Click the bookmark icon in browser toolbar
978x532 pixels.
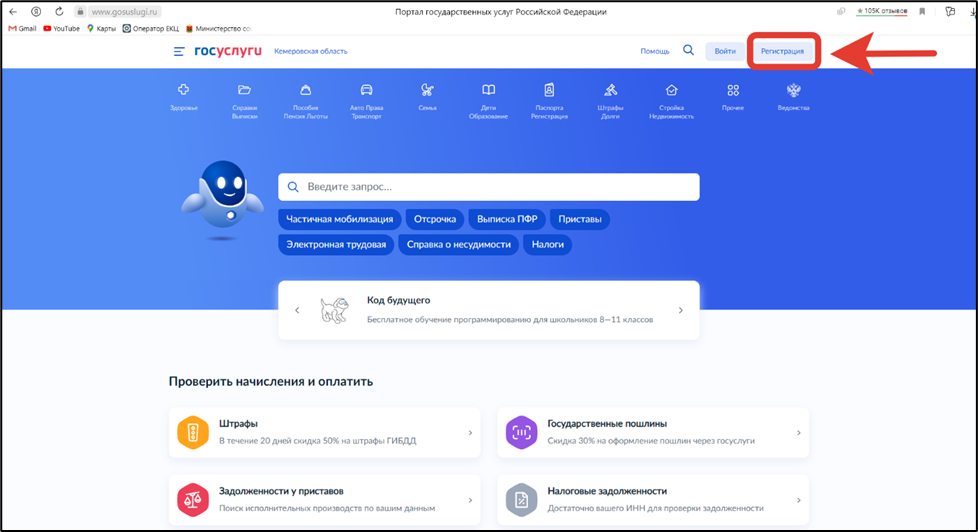coord(922,11)
